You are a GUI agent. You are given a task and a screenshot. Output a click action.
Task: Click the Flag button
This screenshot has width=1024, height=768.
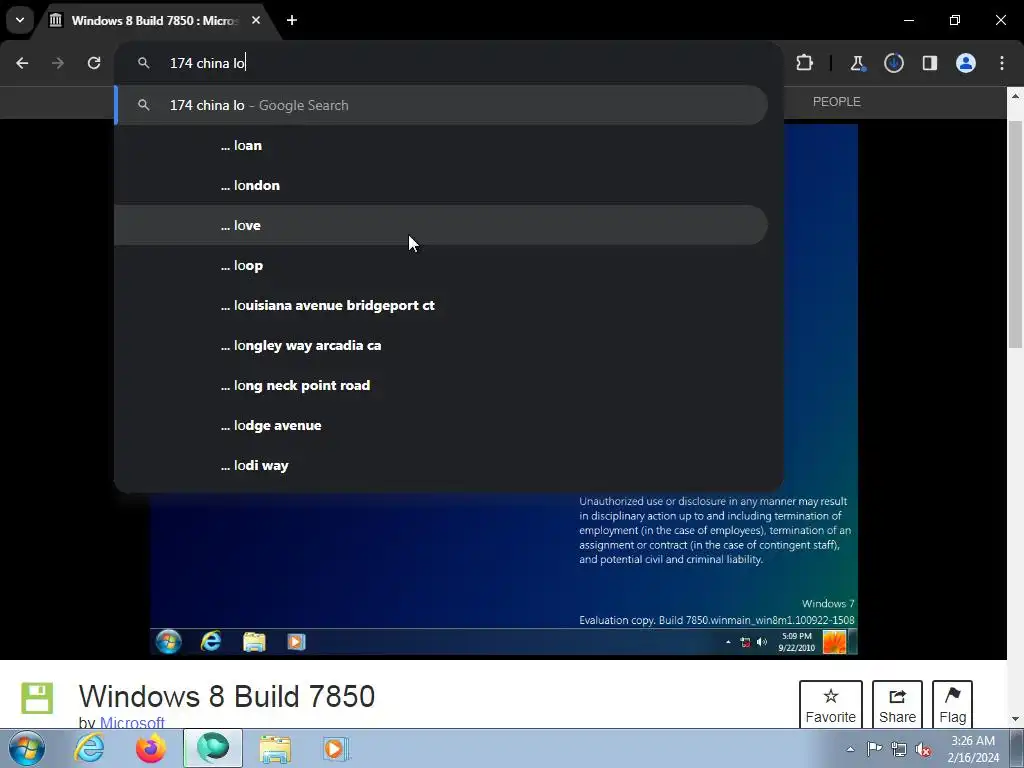point(953,705)
